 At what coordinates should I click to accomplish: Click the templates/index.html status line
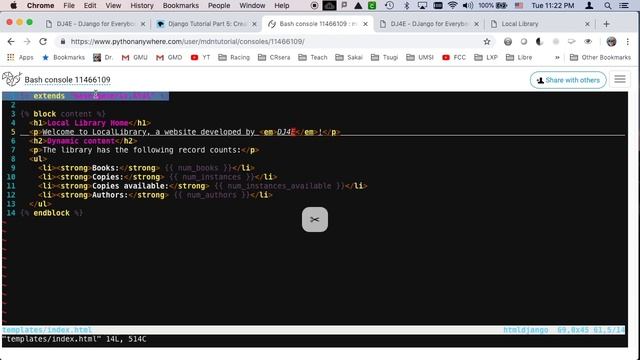click(x=313, y=330)
